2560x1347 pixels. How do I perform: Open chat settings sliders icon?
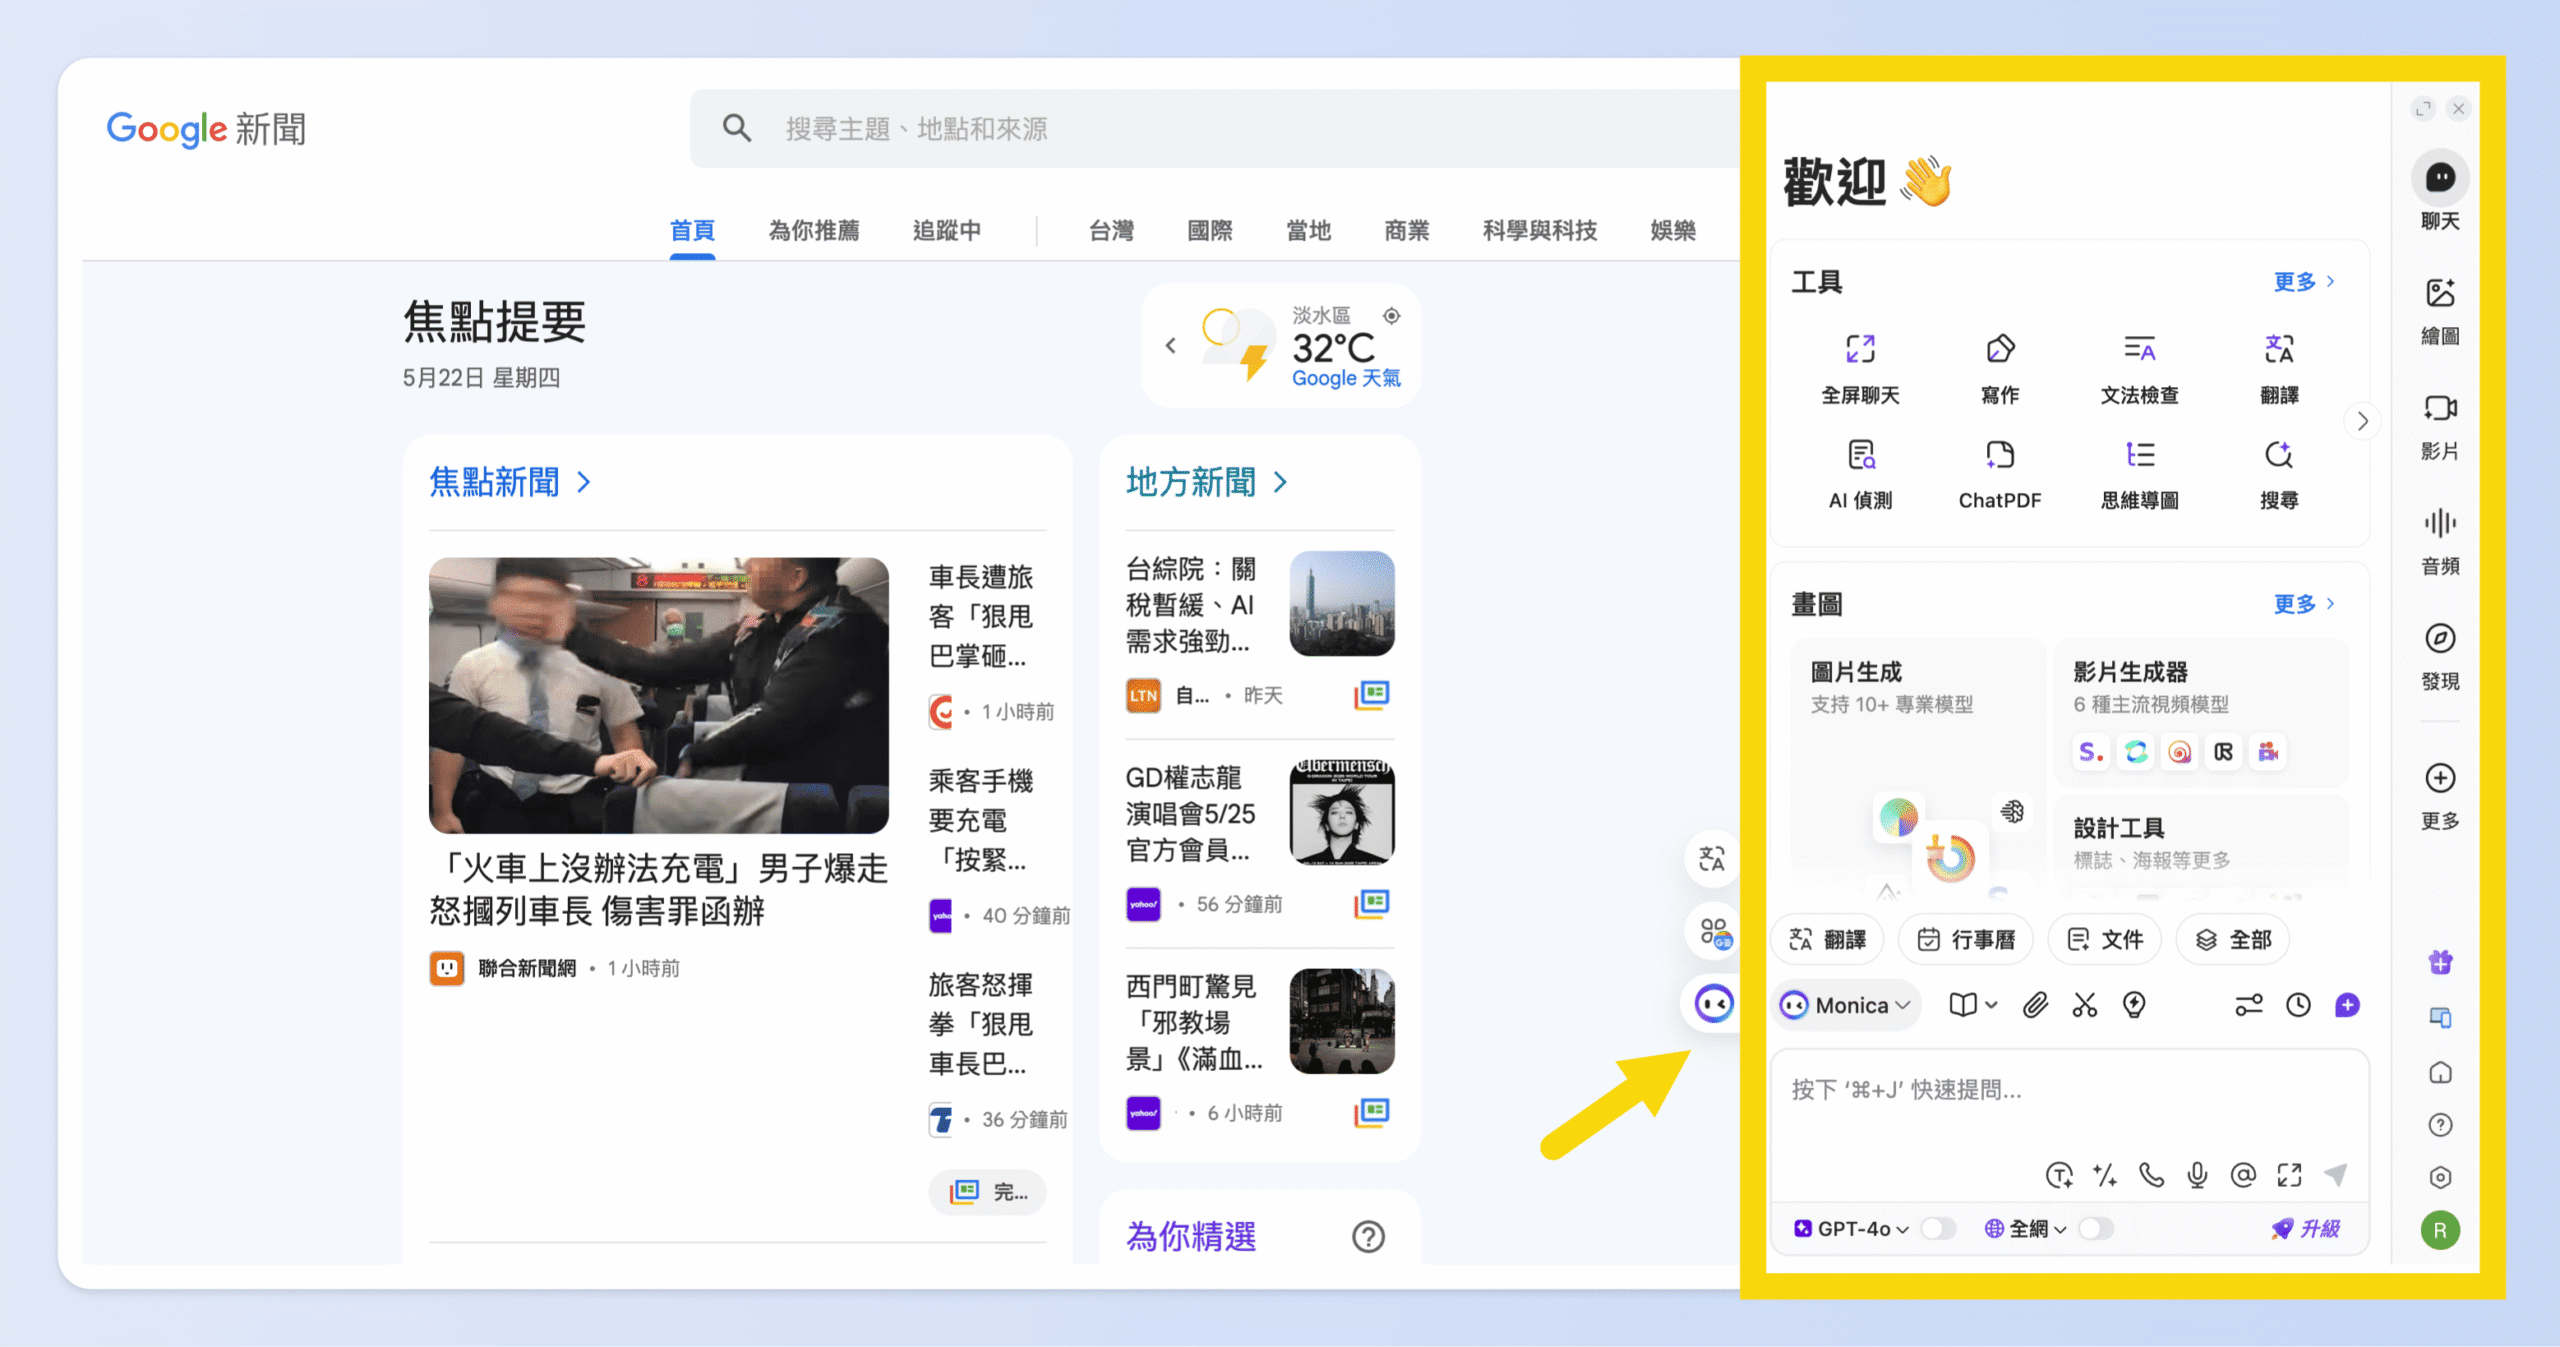[2249, 1005]
